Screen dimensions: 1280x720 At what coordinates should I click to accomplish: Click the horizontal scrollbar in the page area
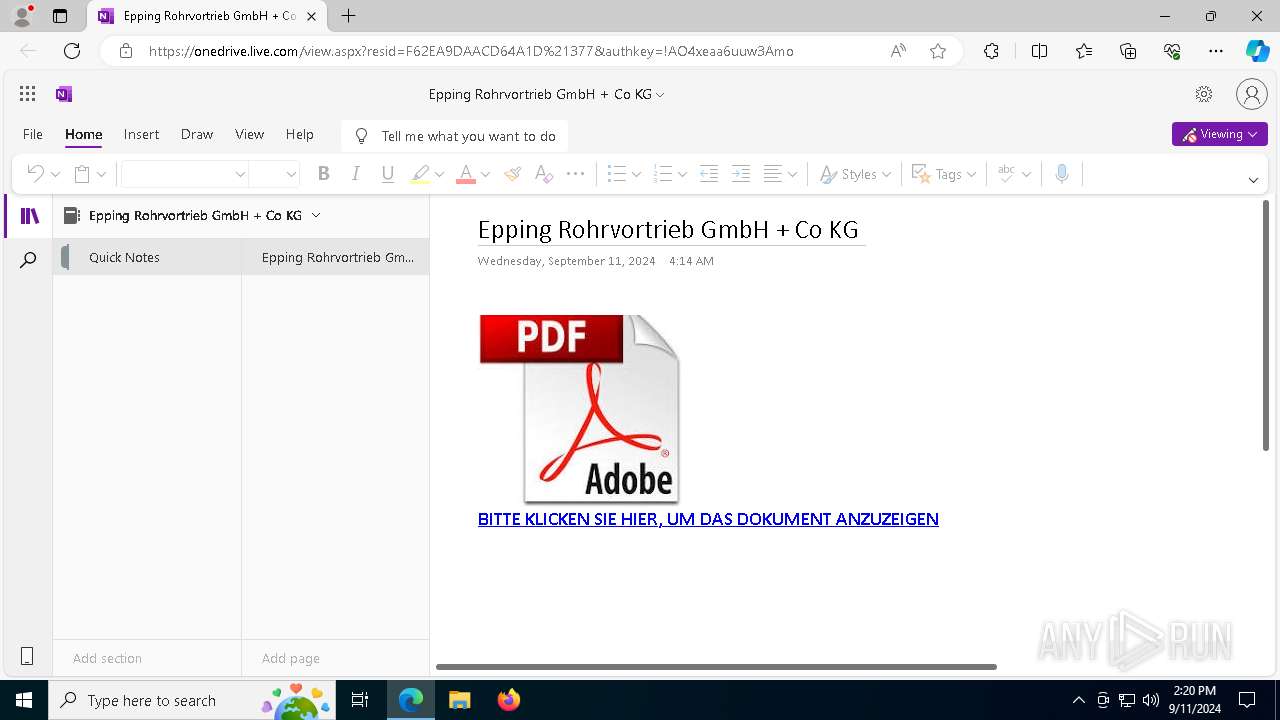coord(716,666)
